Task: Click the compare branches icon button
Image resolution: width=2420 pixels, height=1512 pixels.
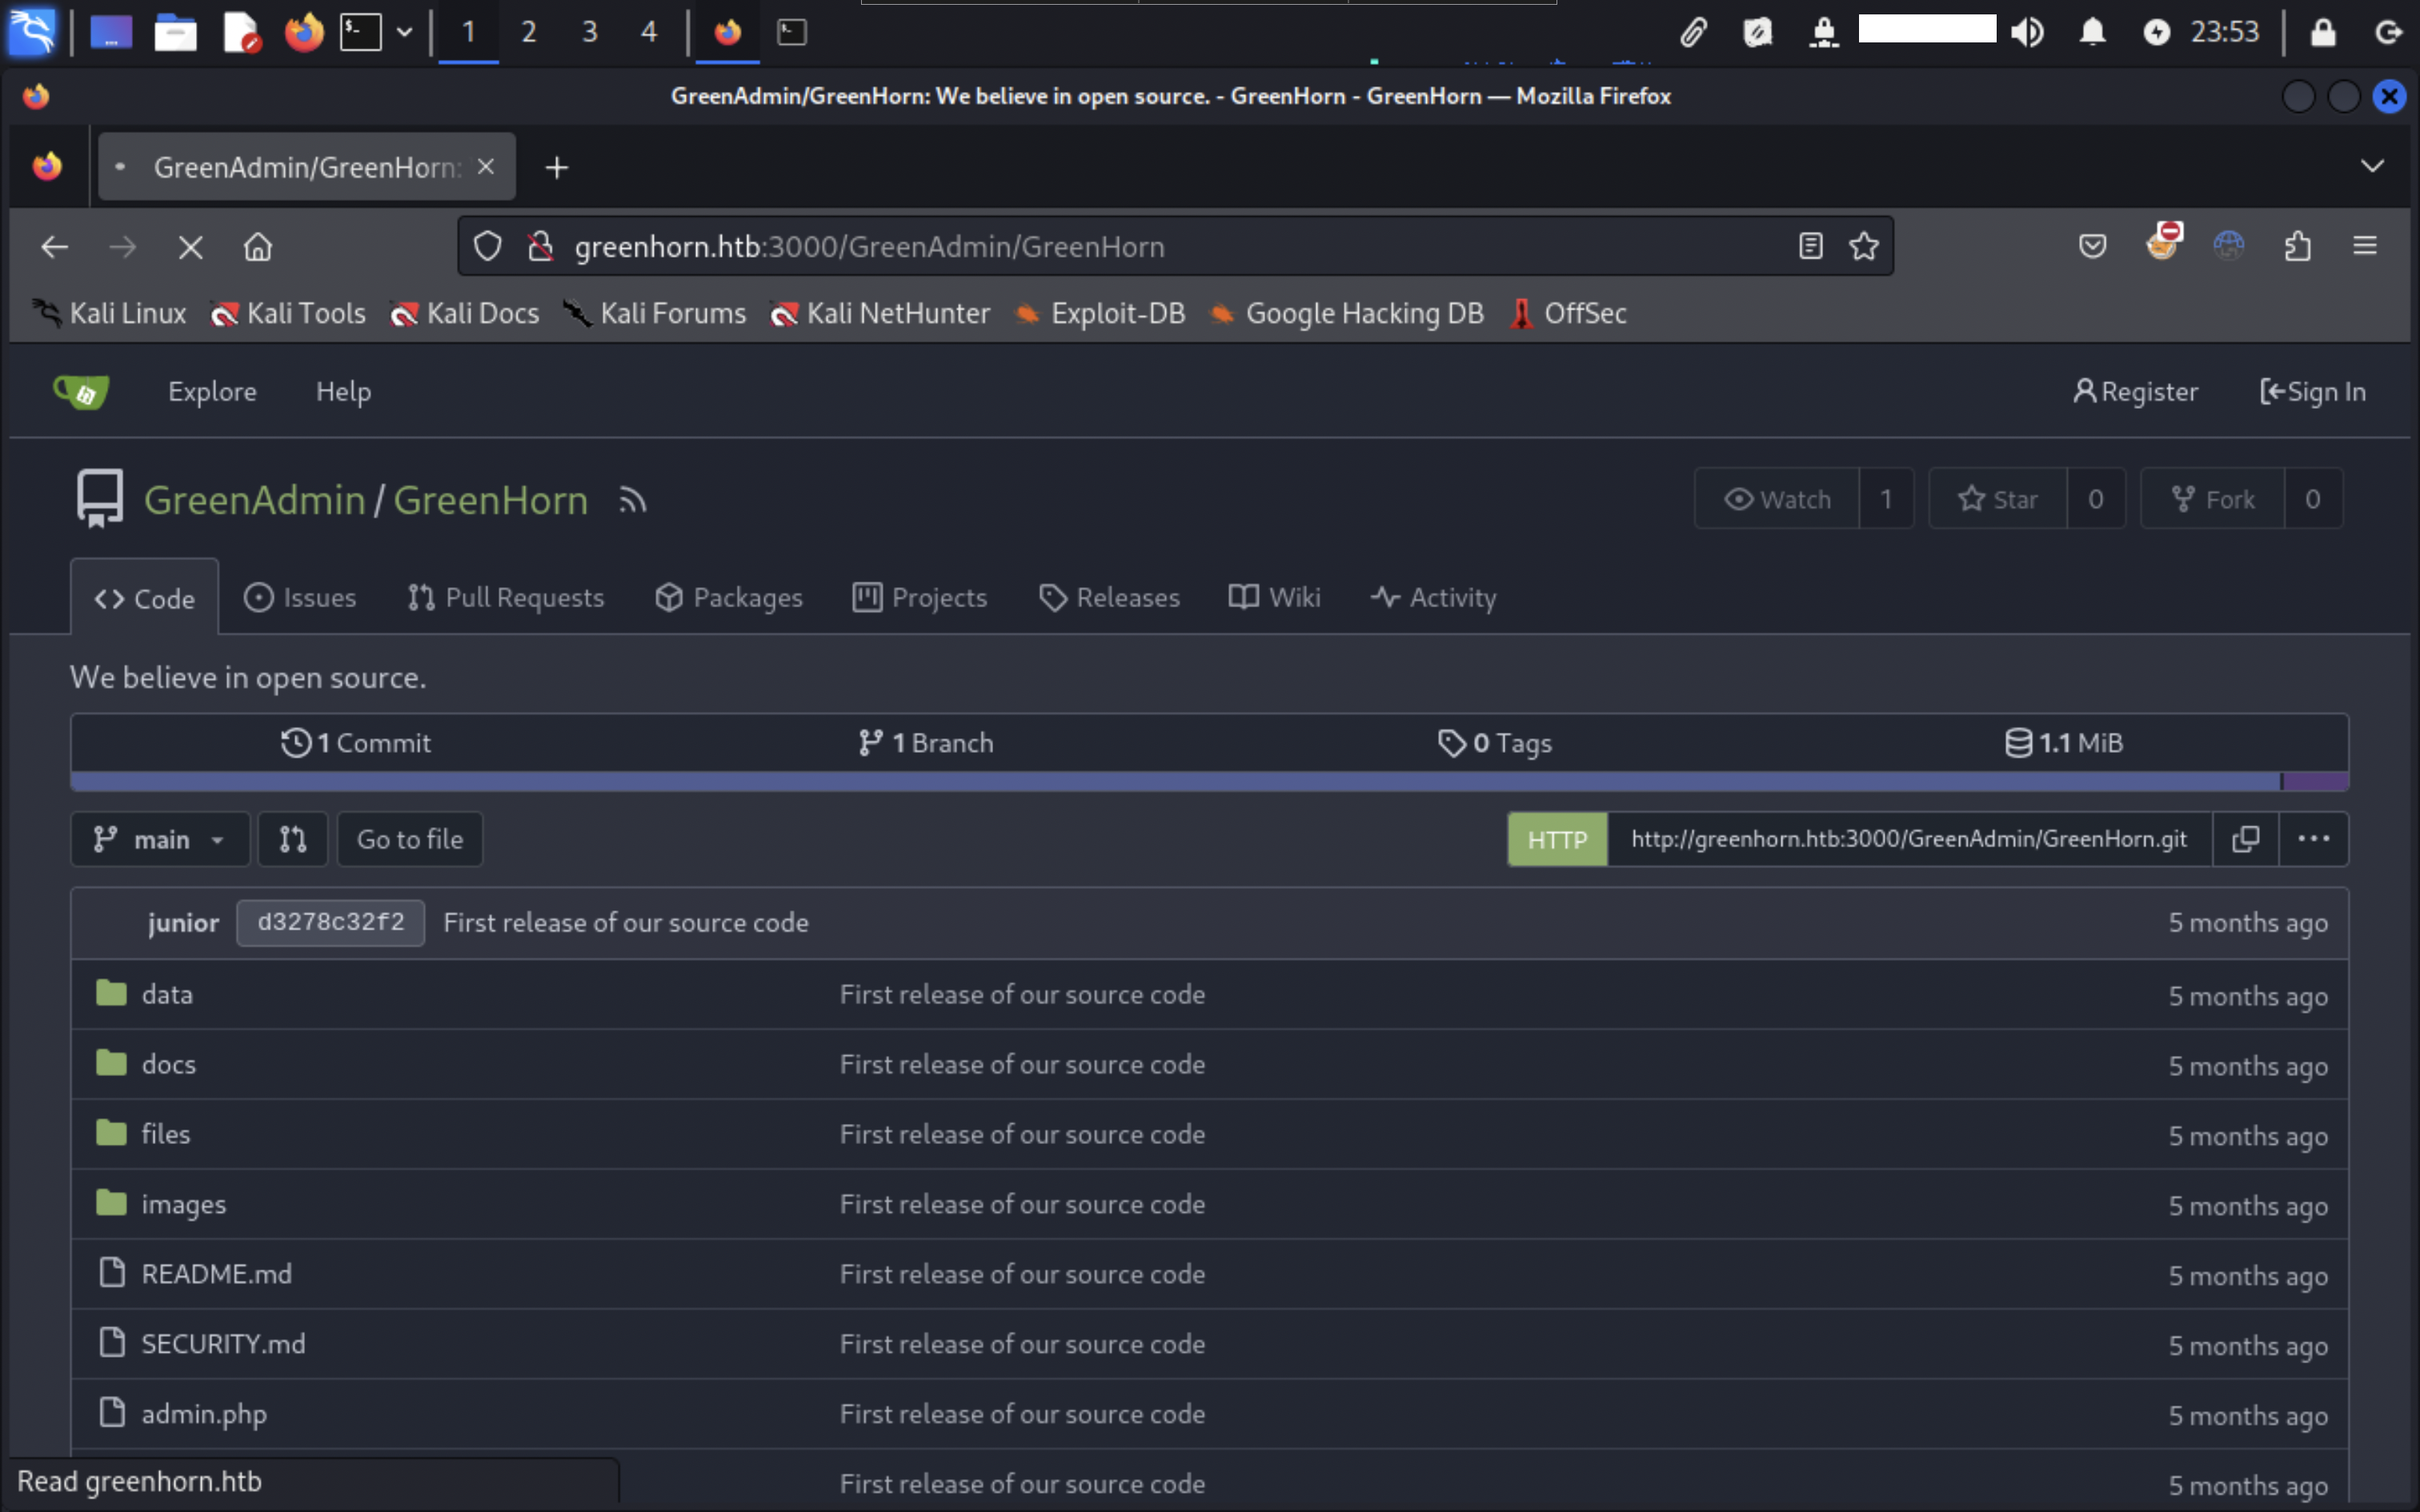Action: pyautogui.click(x=292, y=839)
